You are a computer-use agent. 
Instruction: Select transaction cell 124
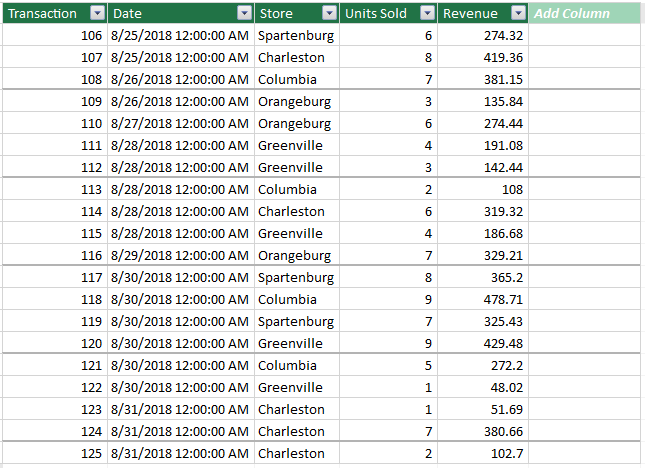click(55, 431)
